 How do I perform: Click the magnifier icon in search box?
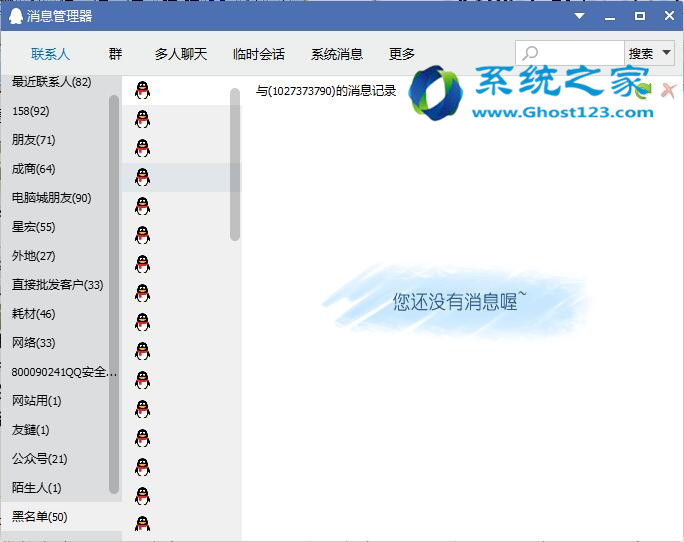(x=530, y=53)
